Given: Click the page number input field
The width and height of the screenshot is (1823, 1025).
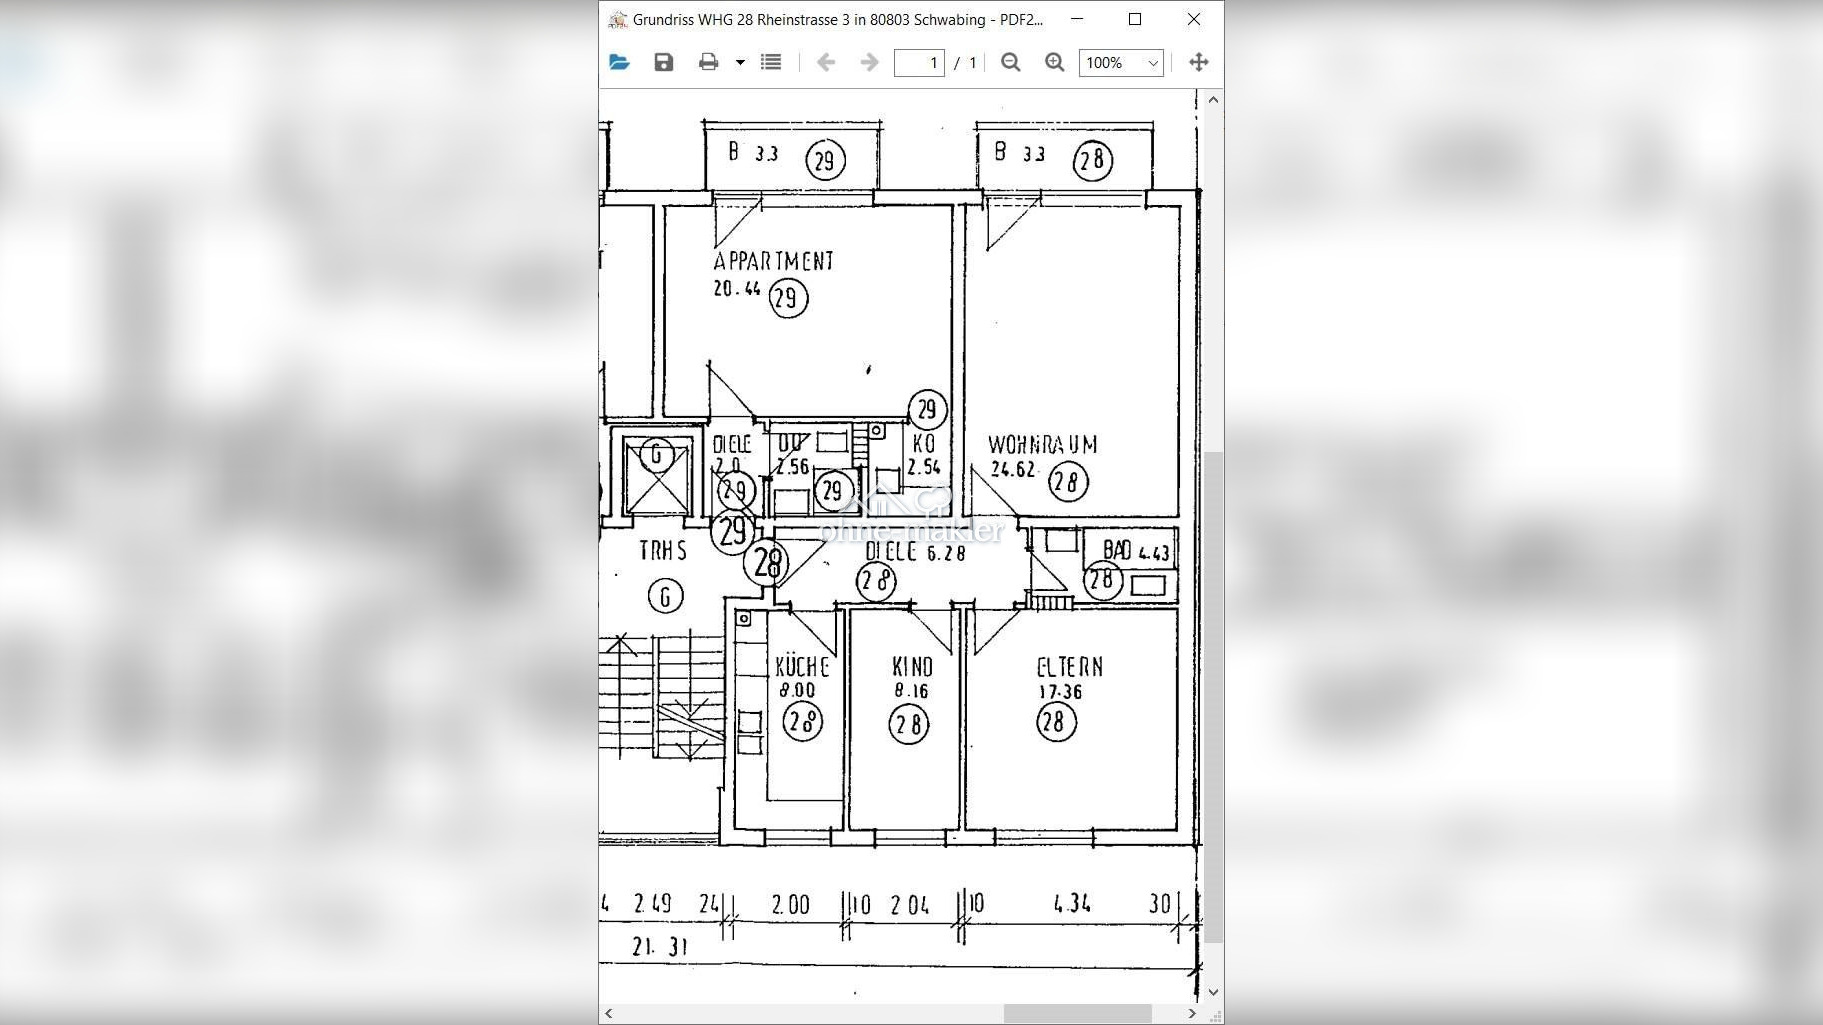Looking at the screenshot, I should [919, 62].
